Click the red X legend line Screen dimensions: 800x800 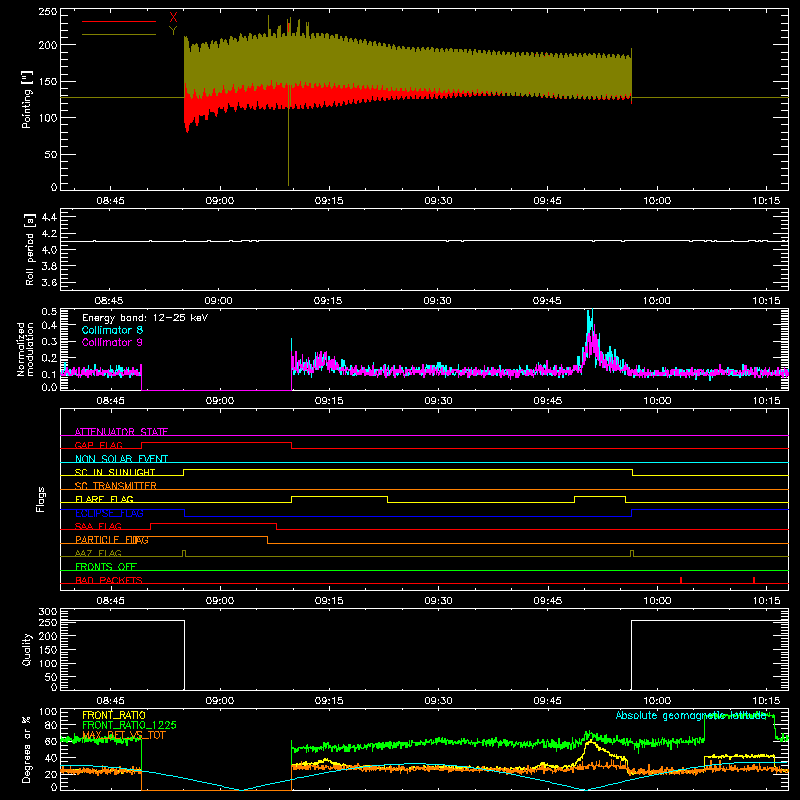119,21
